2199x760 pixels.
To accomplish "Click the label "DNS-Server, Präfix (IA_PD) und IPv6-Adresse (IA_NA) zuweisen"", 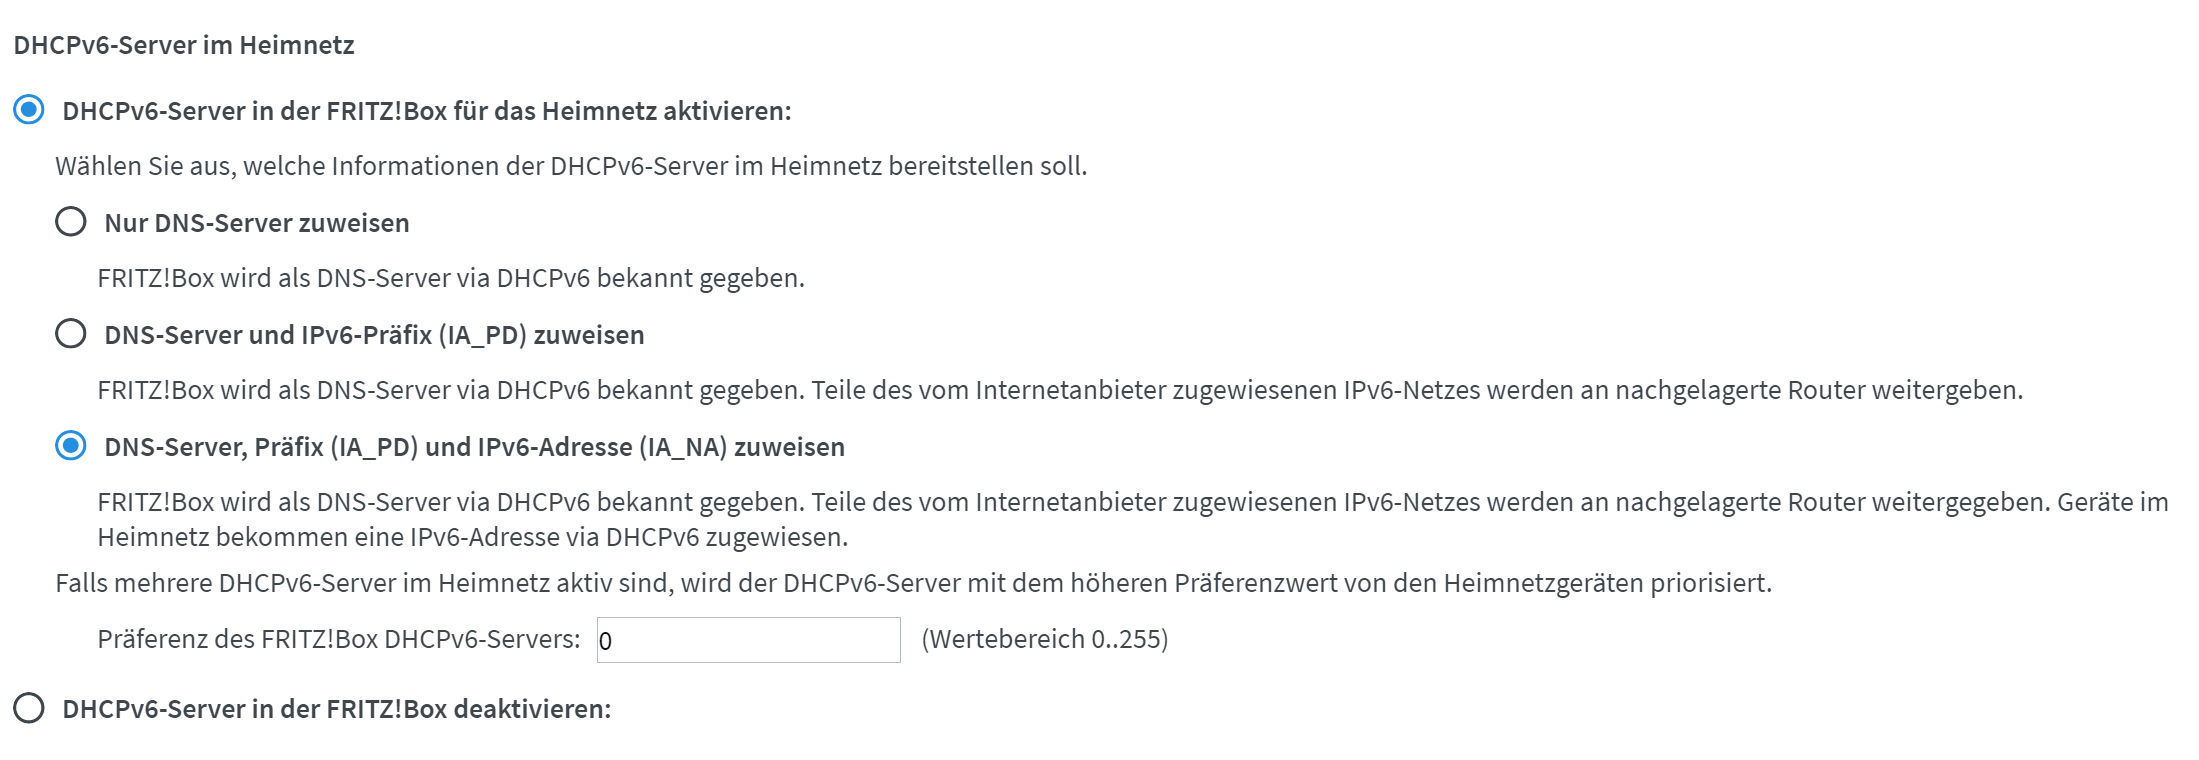I will click(x=474, y=449).
